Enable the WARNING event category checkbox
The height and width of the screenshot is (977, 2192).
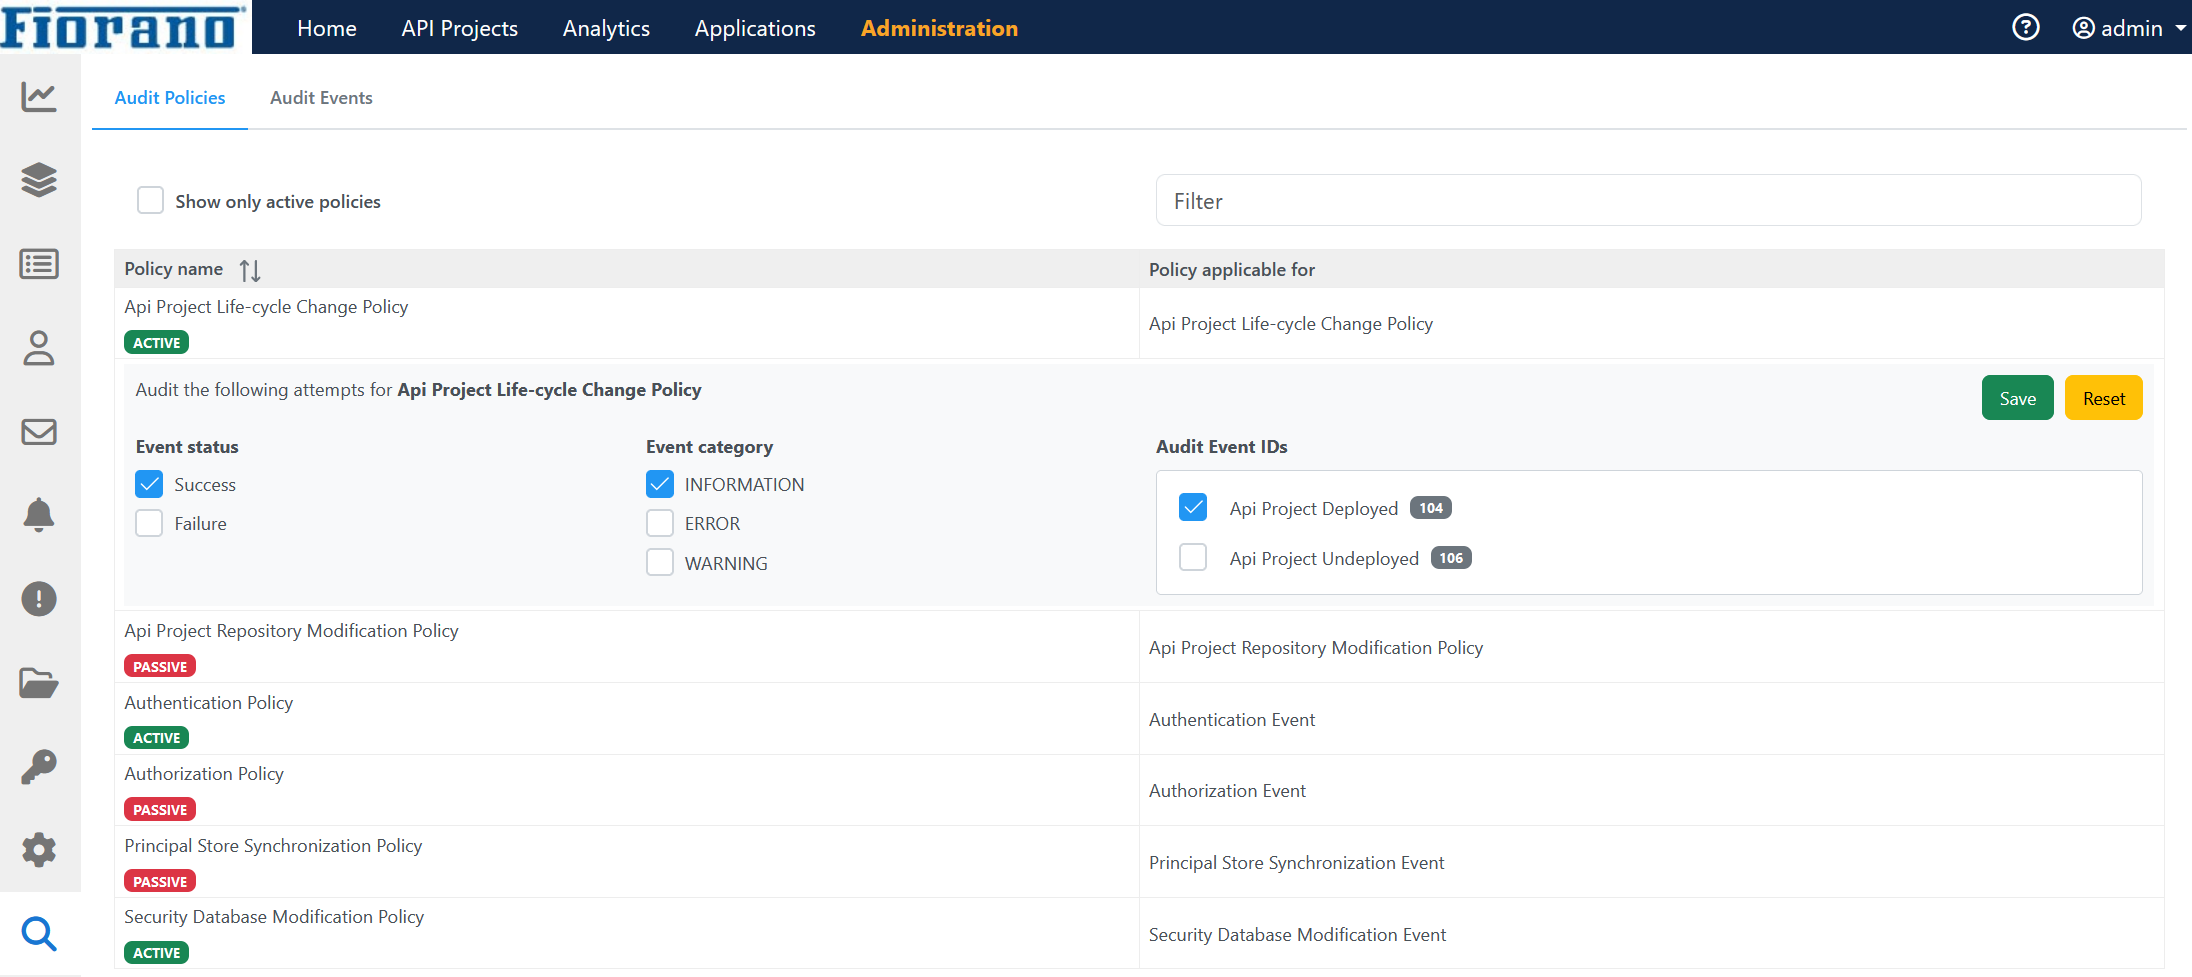[x=660, y=563]
